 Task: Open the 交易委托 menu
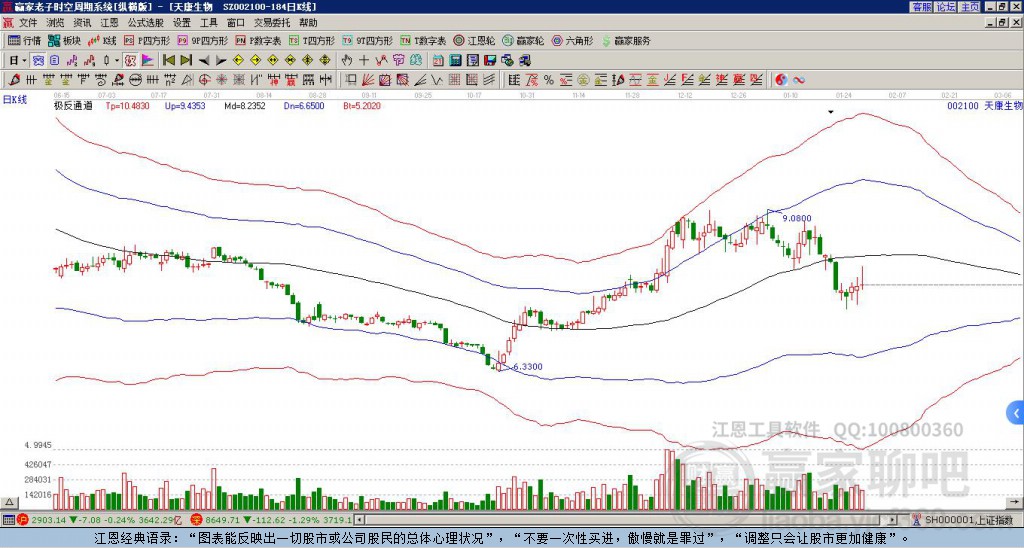[x=272, y=23]
